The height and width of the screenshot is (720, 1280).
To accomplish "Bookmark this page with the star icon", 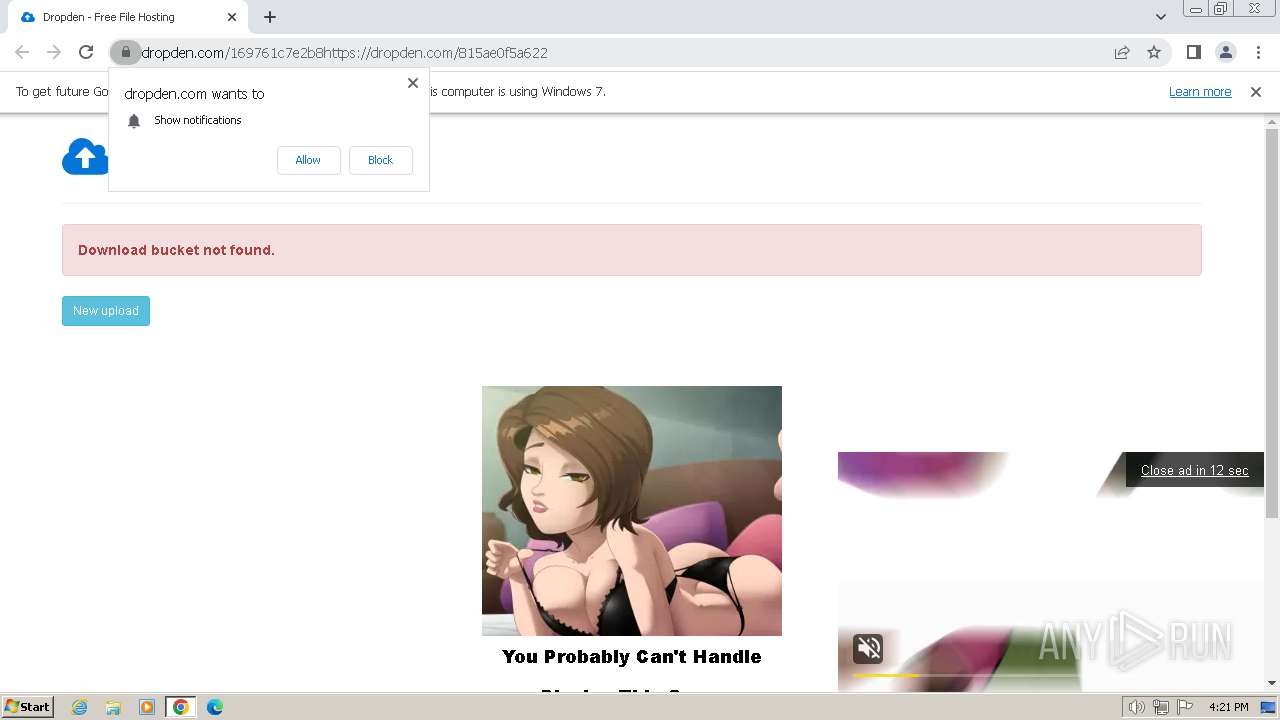I will click(1154, 52).
